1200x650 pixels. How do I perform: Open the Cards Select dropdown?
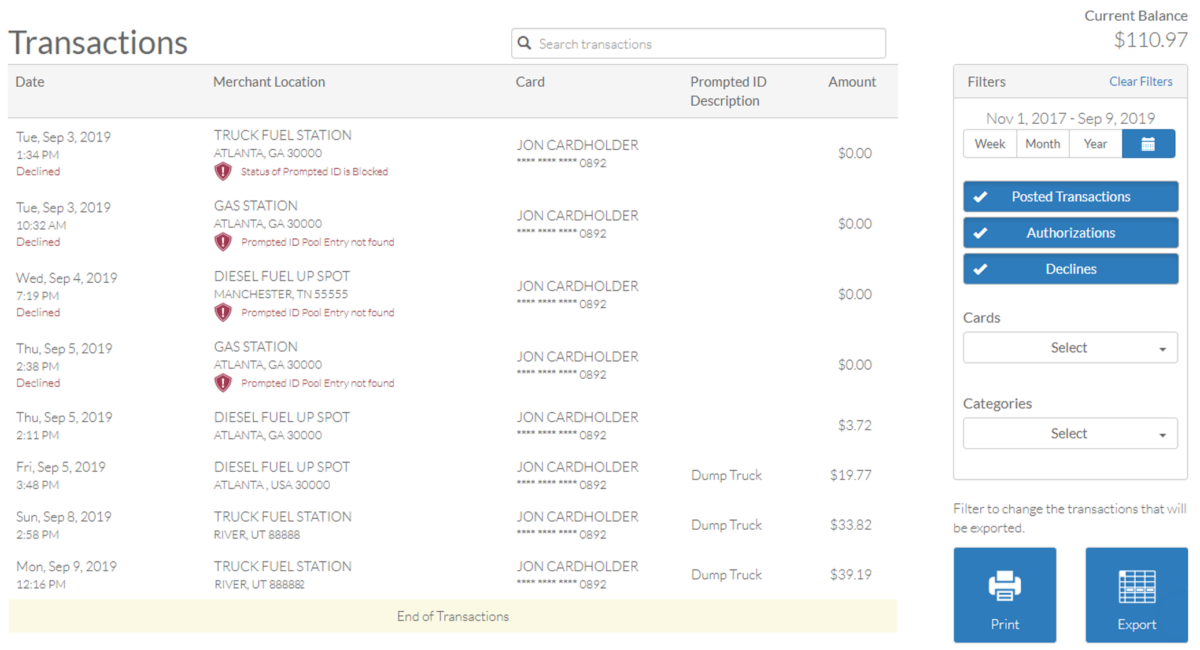pyautogui.click(x=1070, y=347)
